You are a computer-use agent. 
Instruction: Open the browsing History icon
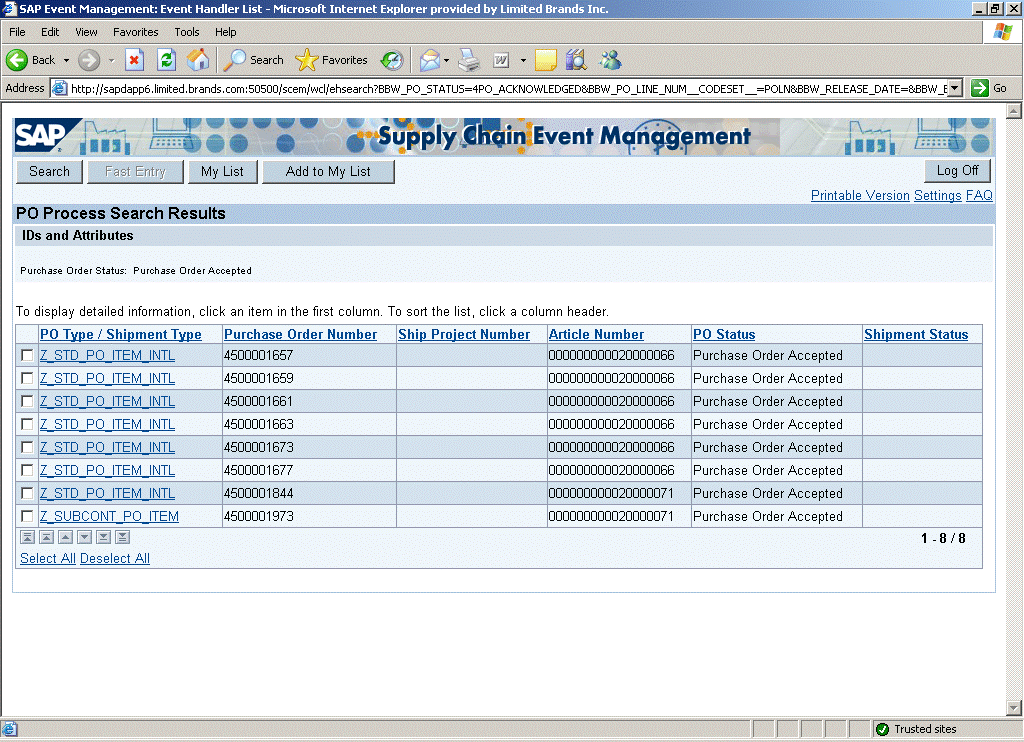[392, 60]
